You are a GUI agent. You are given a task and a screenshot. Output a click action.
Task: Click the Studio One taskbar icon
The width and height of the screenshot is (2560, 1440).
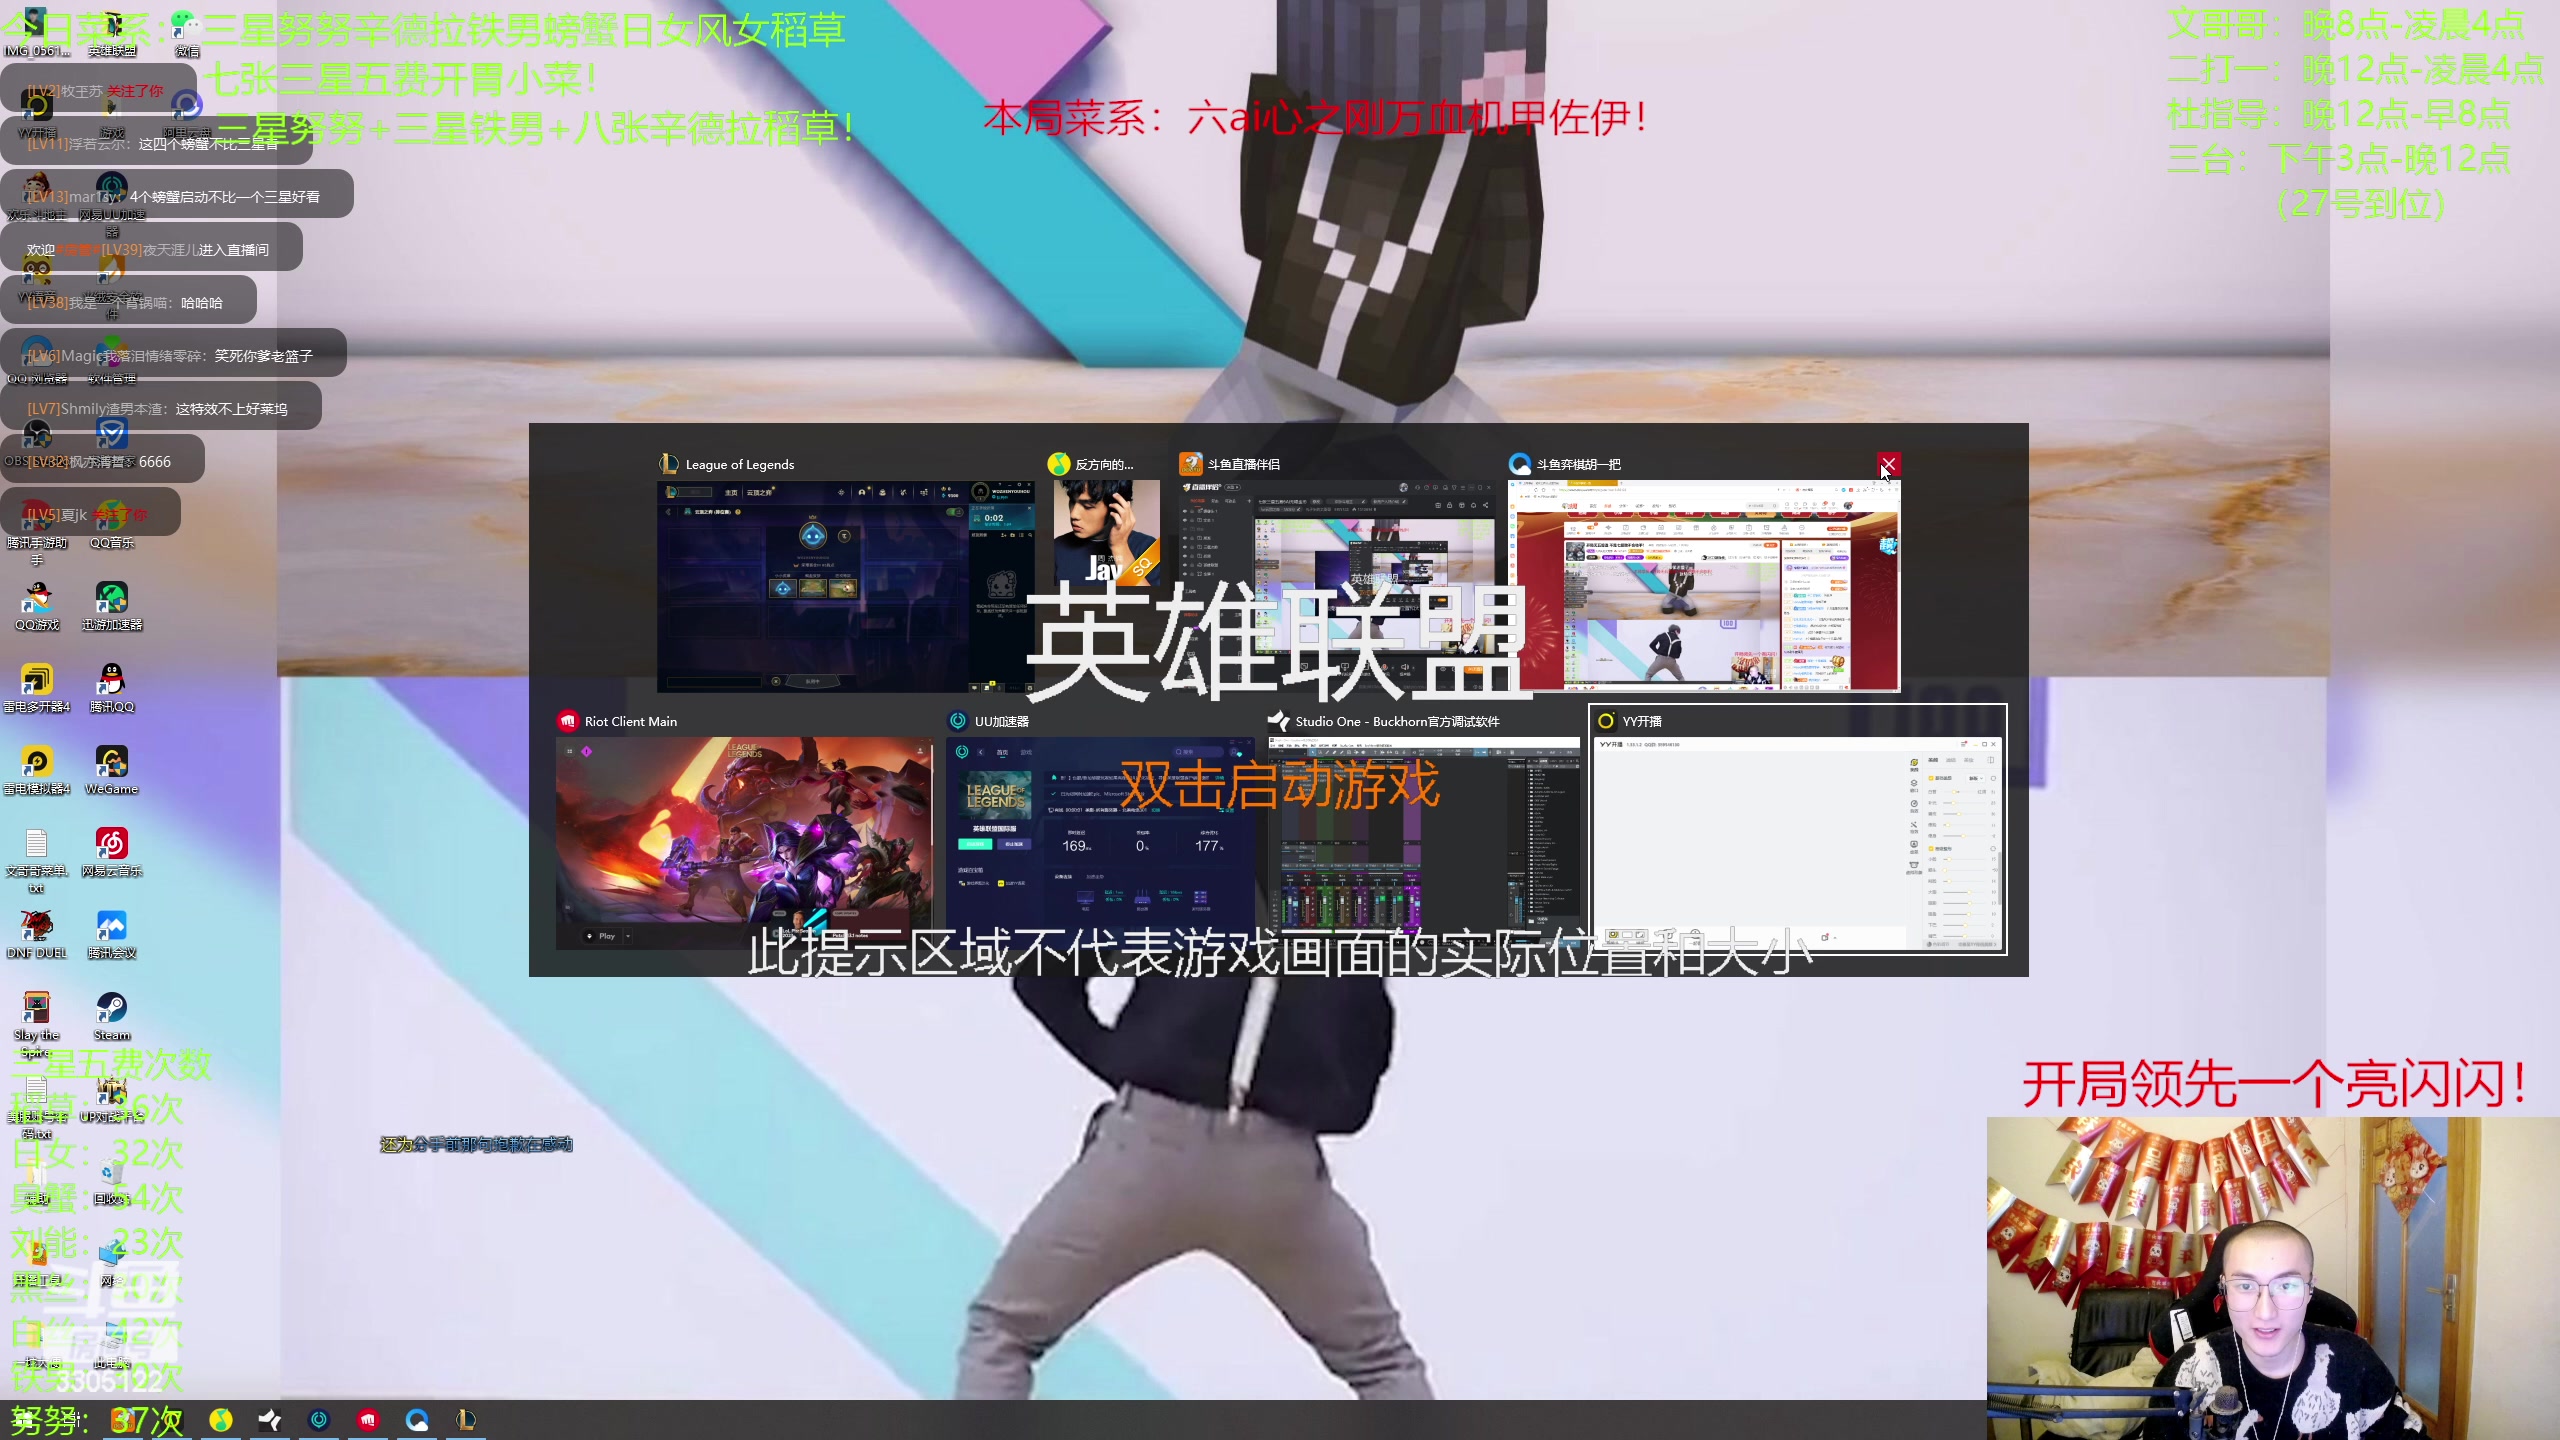[x=270, y=1420]
